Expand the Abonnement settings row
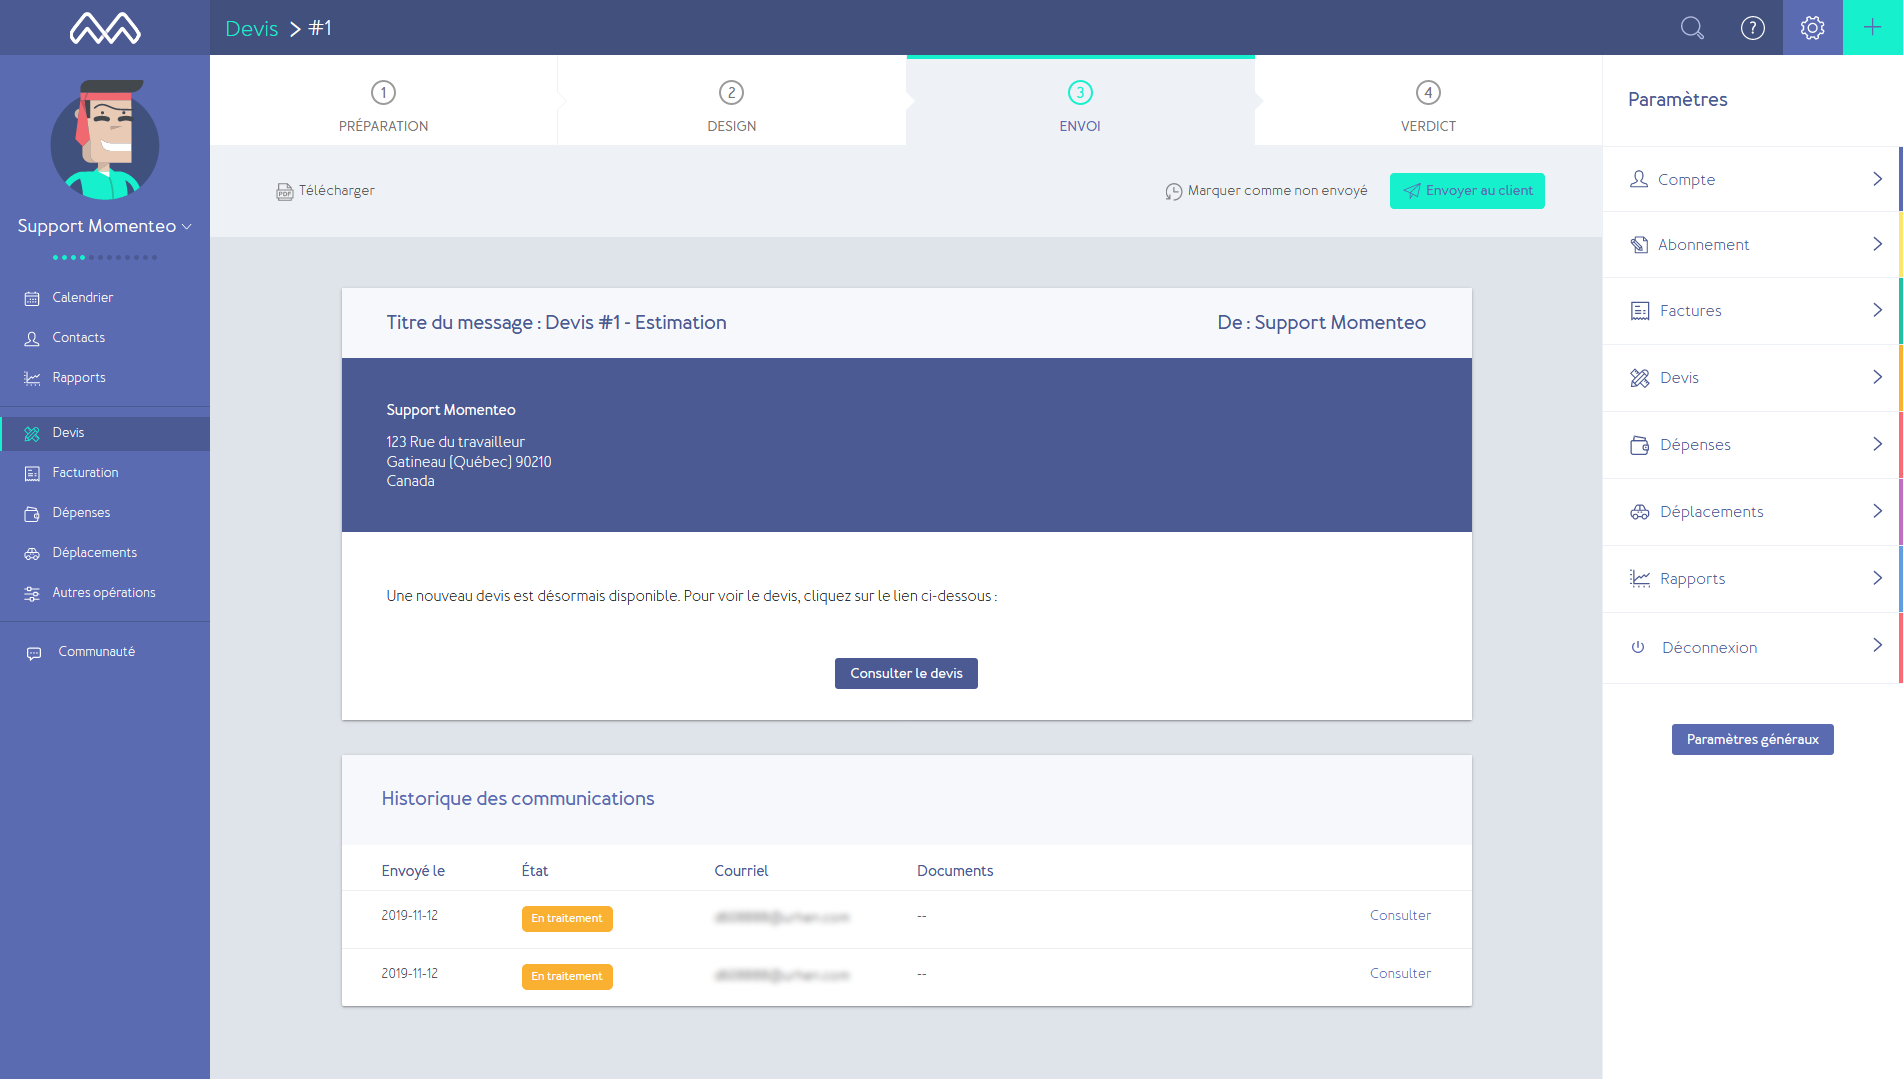 [1752, 244]
